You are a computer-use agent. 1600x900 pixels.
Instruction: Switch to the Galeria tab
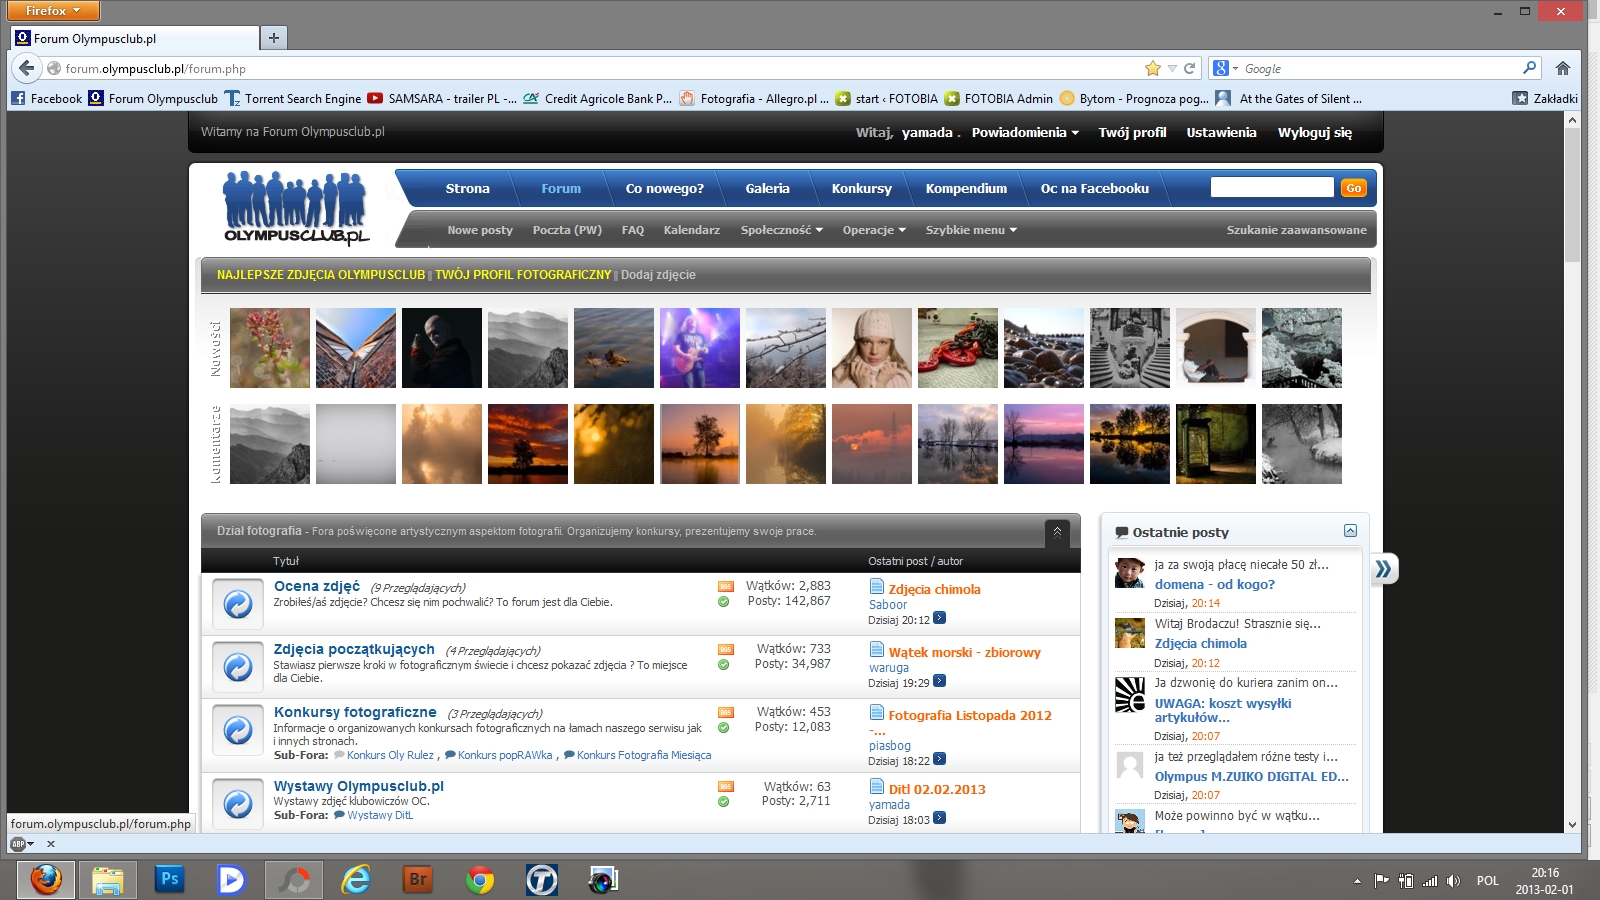click(x=767, y=188)
